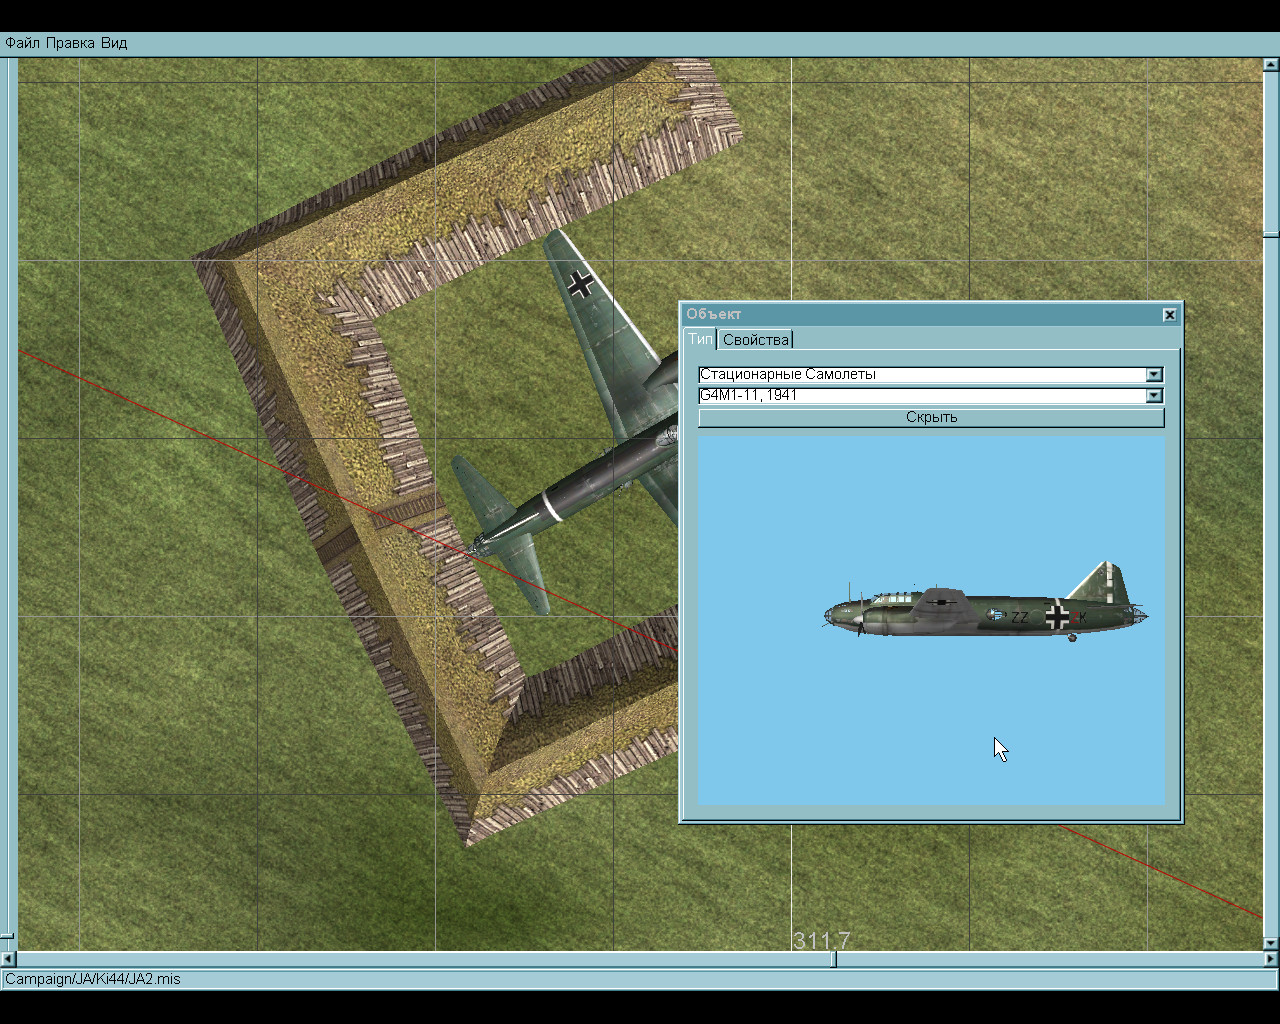The height and width of the screenshot is (1024, 1280).
Task: Open the Вид menu
Action: 114,43
